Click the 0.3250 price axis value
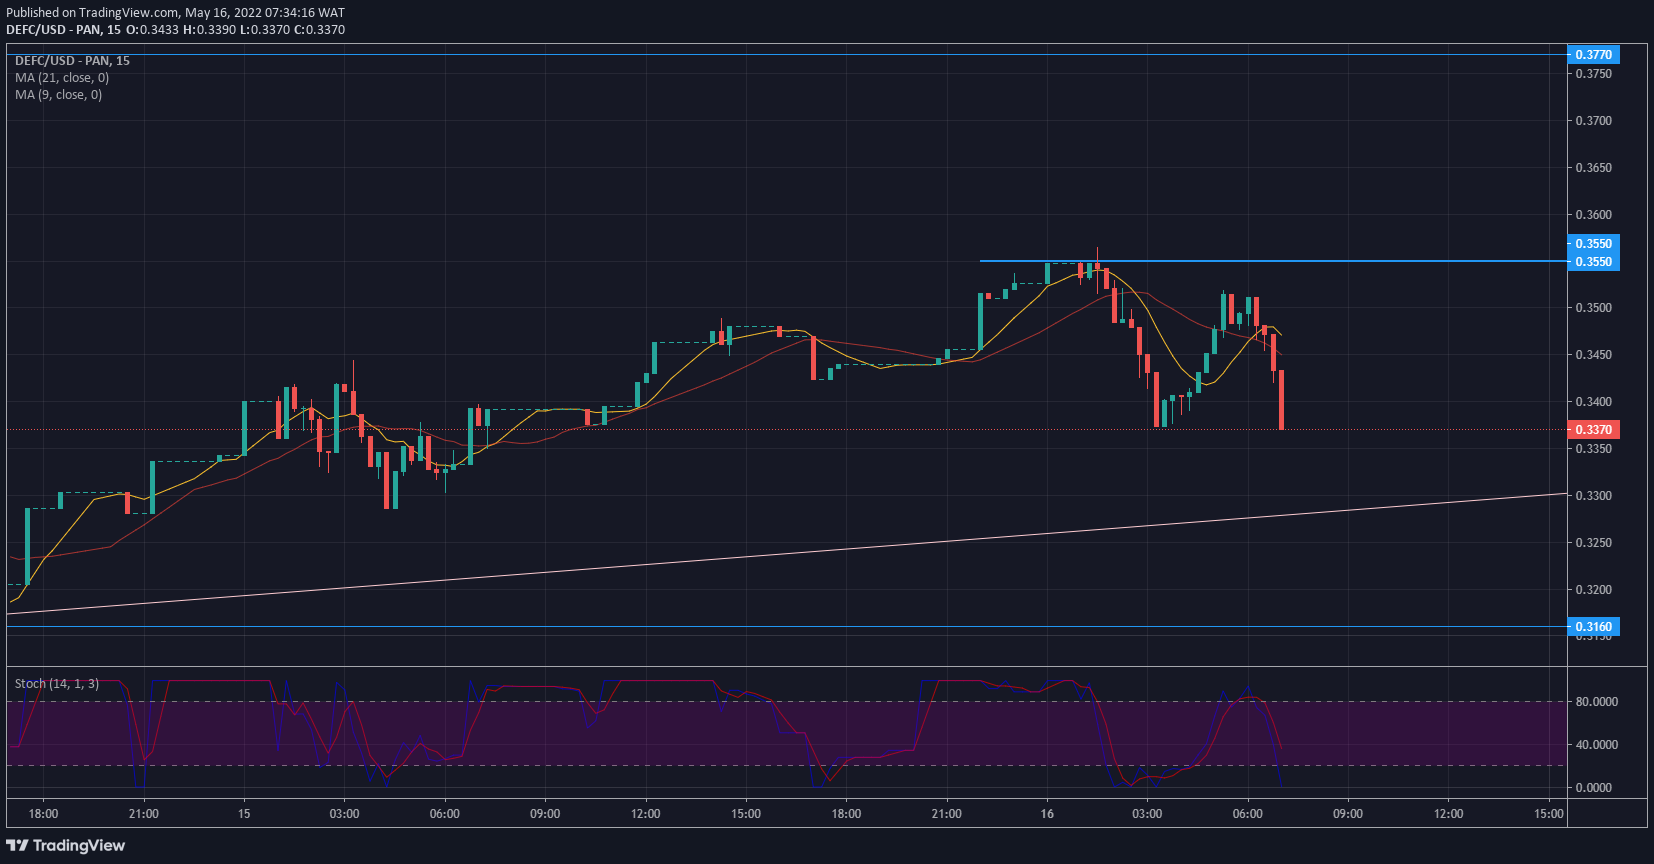The height and width of the screenshot is (864, 1654). pos(1594,543)
